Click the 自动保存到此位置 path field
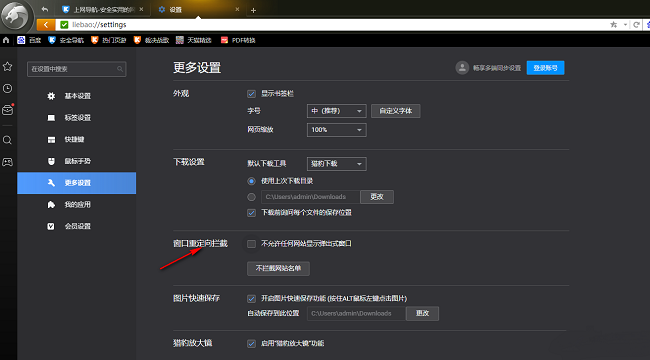Screen dimensions: 650x360 (x=356, y=313)
